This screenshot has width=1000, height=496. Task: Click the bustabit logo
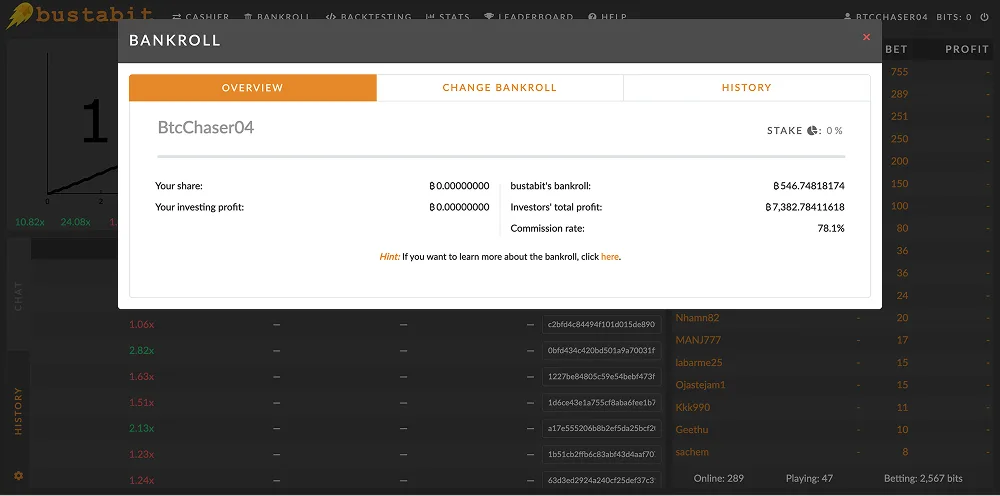pyautogui.click(x=78, y=16)
